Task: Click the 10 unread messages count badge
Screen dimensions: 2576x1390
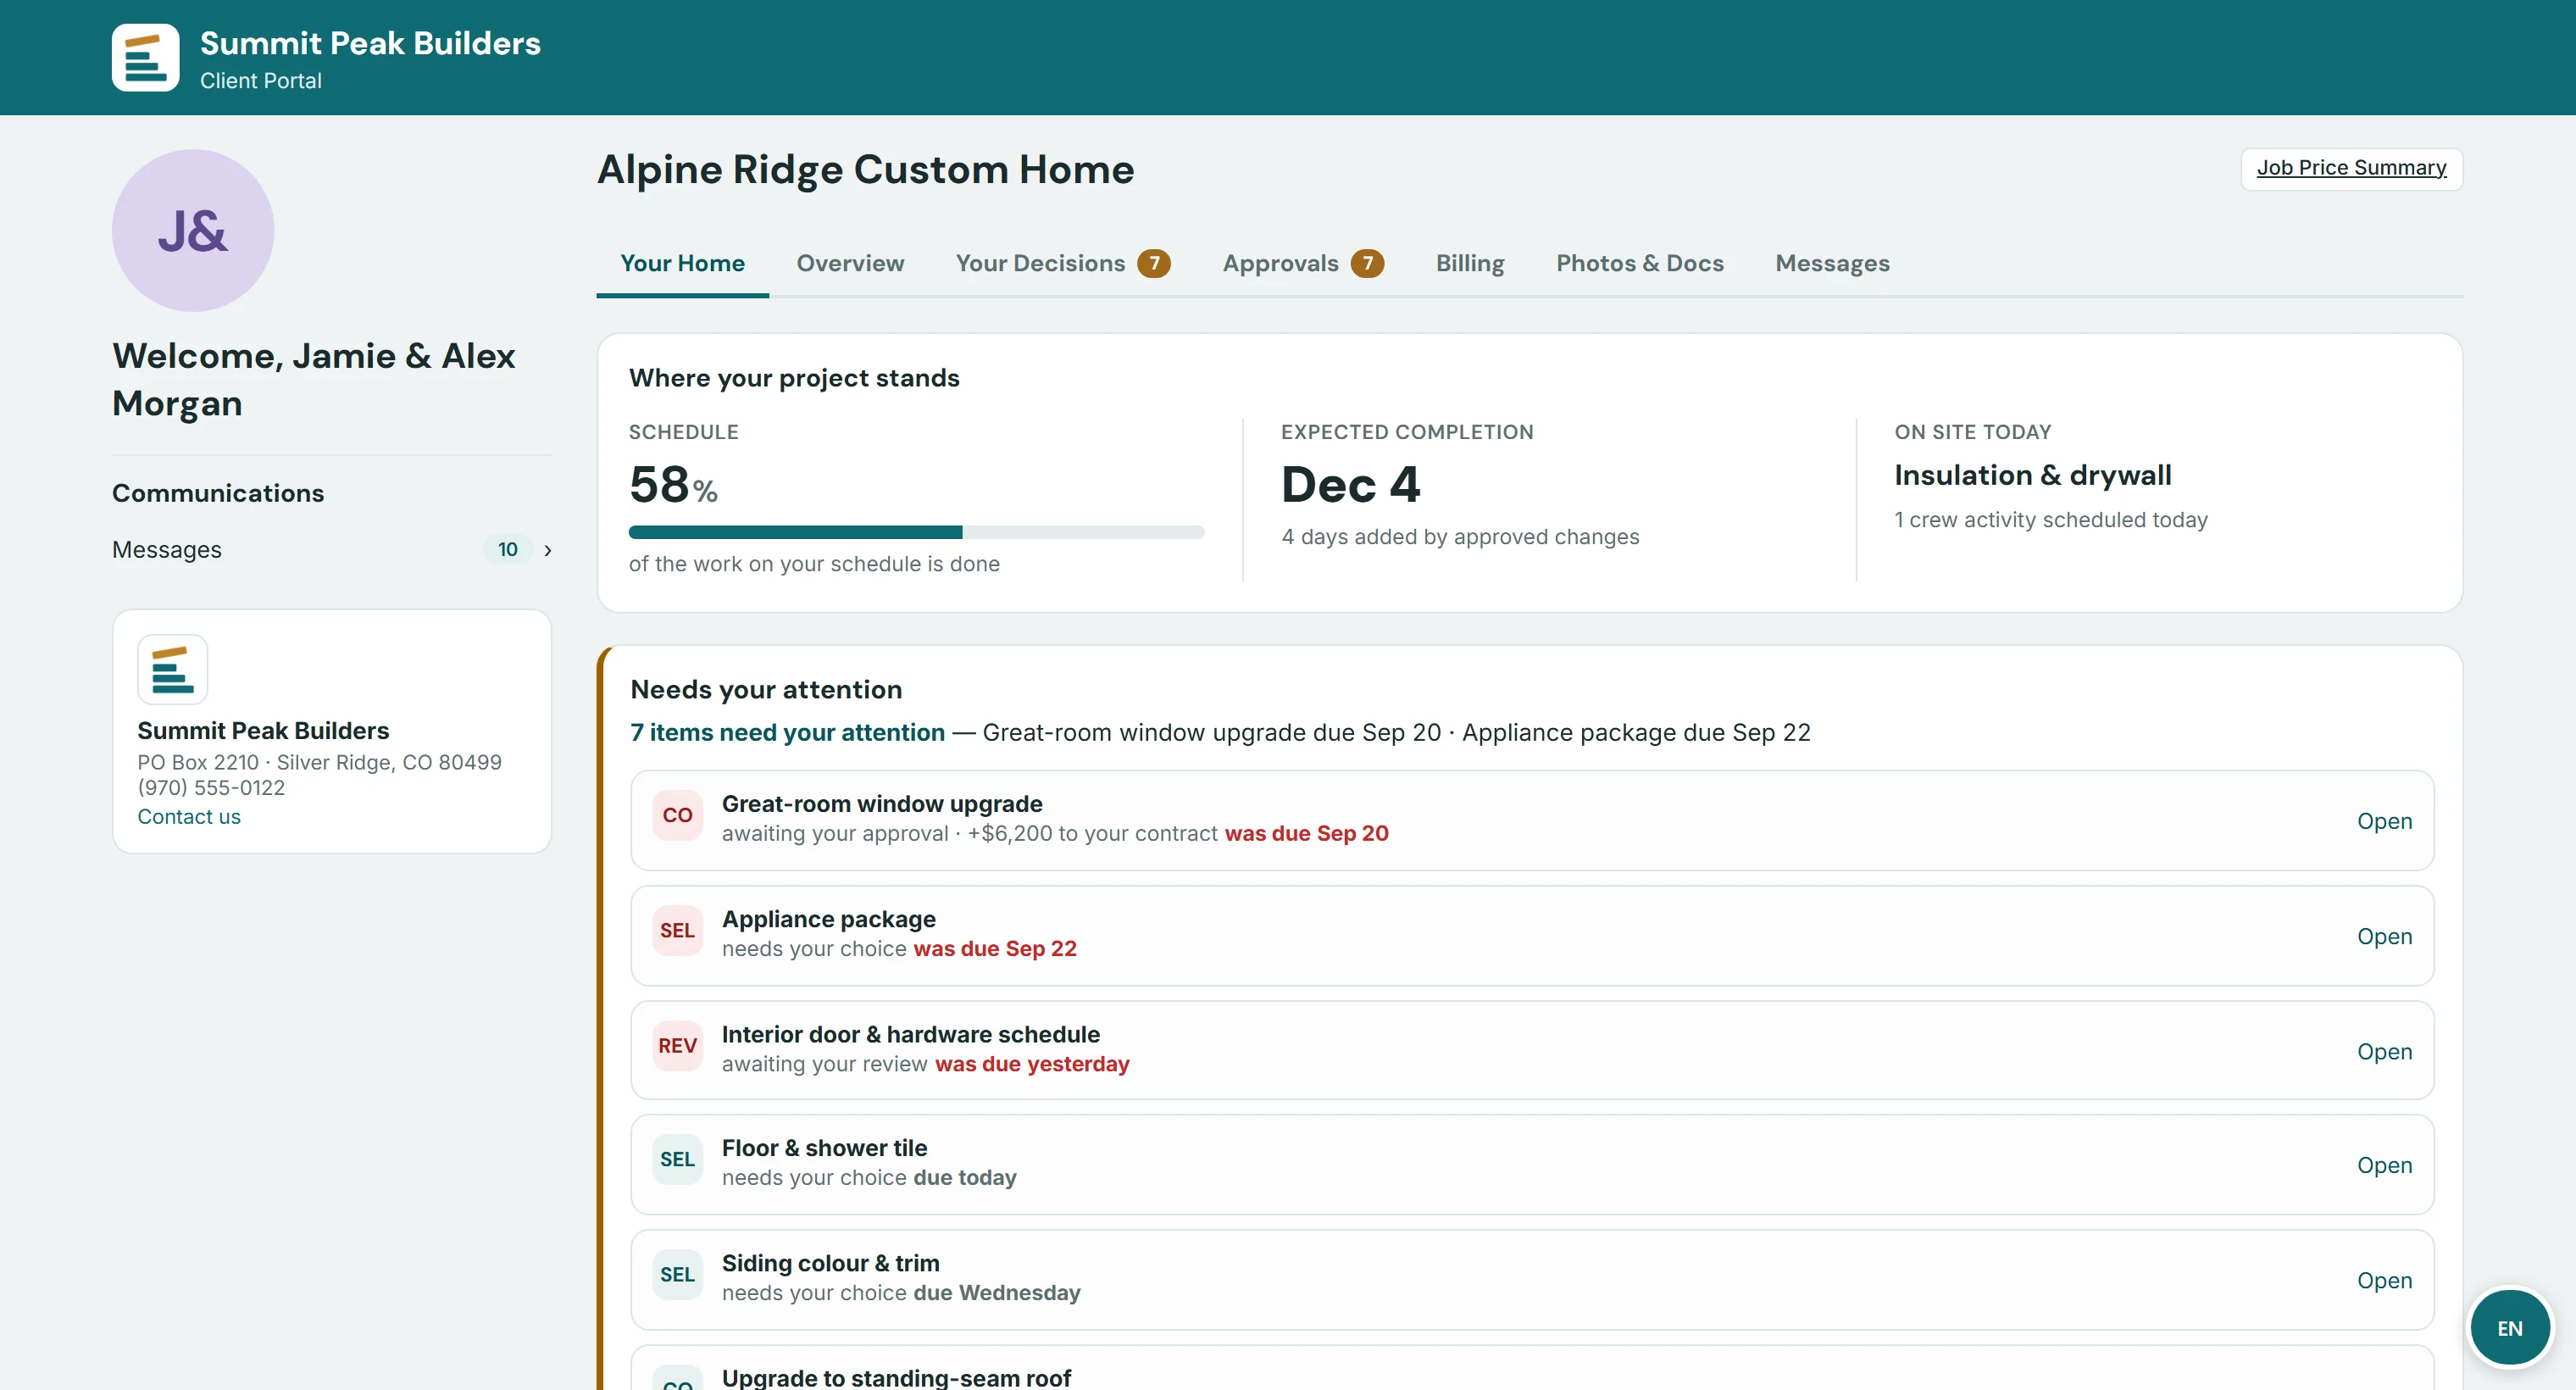Action: (508, 549)
